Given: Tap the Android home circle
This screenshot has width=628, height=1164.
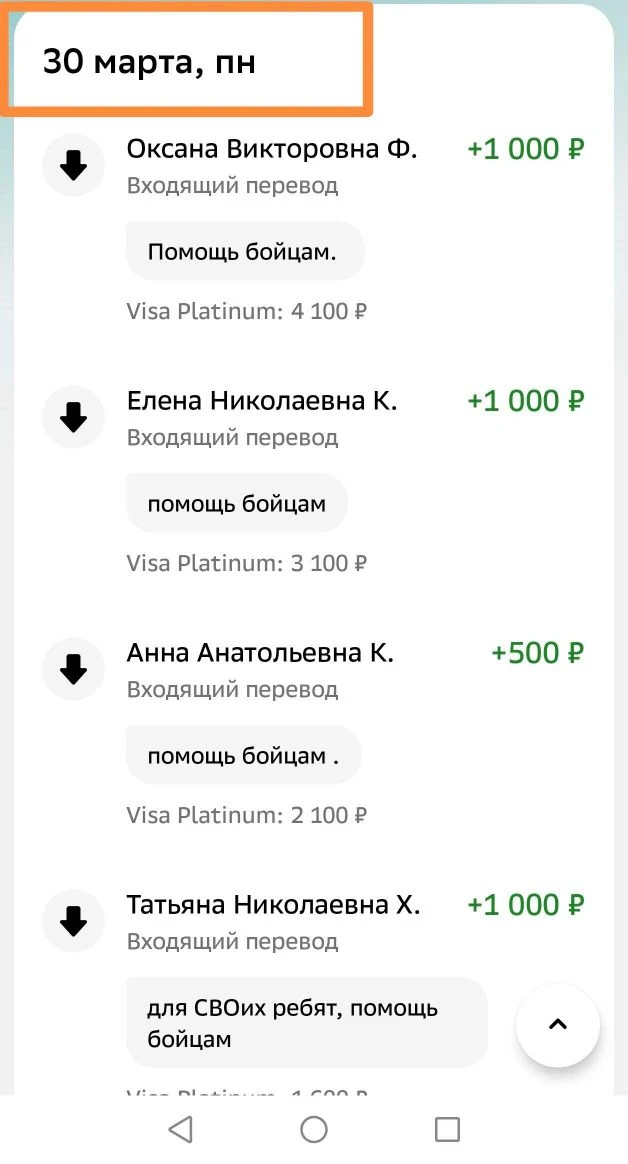Looking at the screenshot, I should 314,1130.
